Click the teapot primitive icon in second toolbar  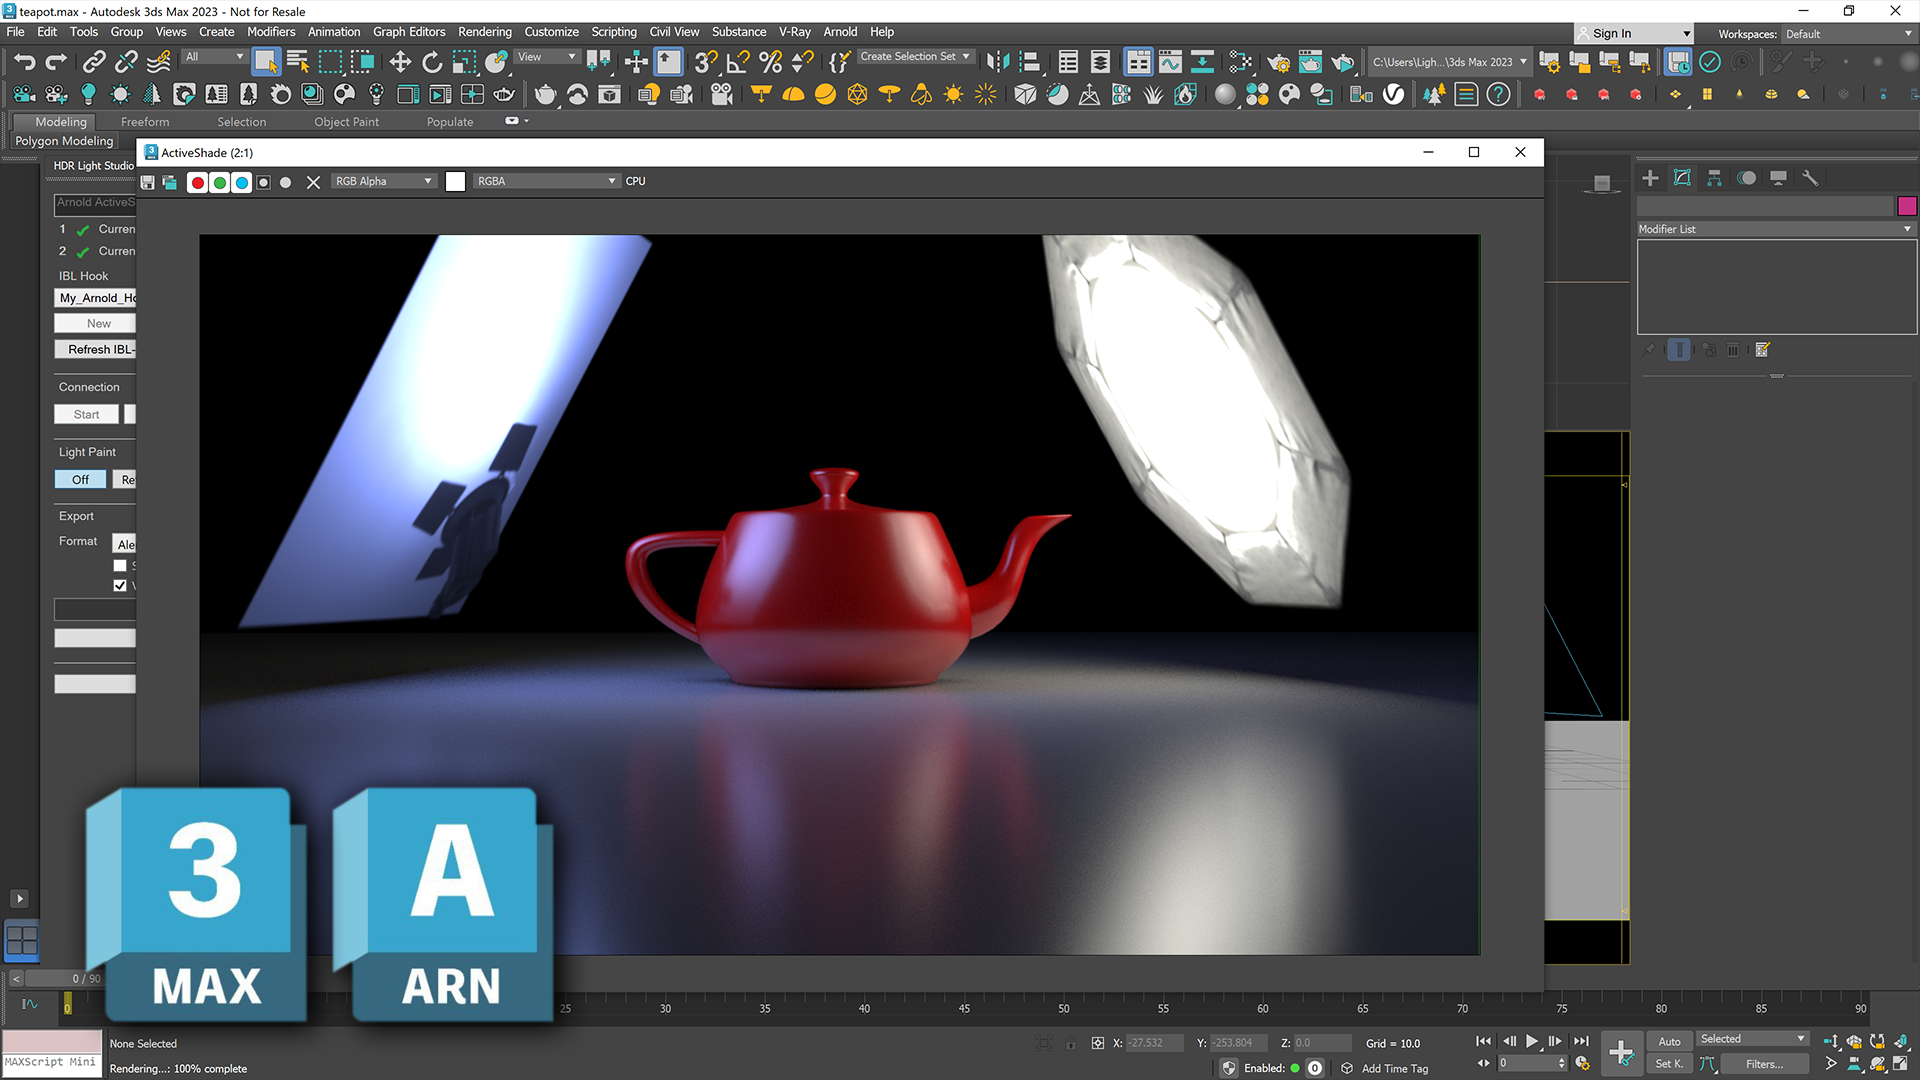pyautogui.click(x=545, y=95)
